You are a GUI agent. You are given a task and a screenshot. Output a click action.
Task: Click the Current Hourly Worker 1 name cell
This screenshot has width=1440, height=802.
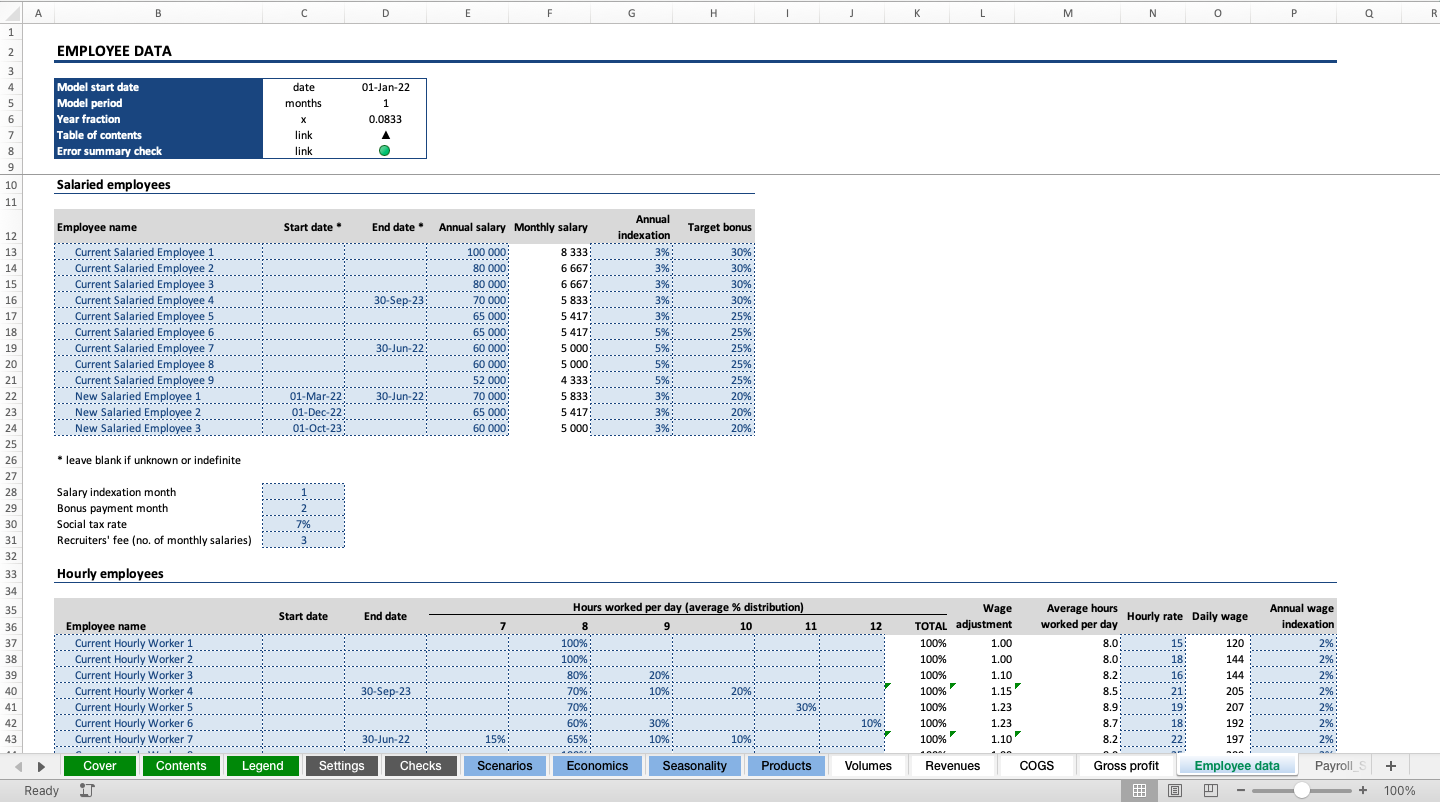click(x=158, y=643)
